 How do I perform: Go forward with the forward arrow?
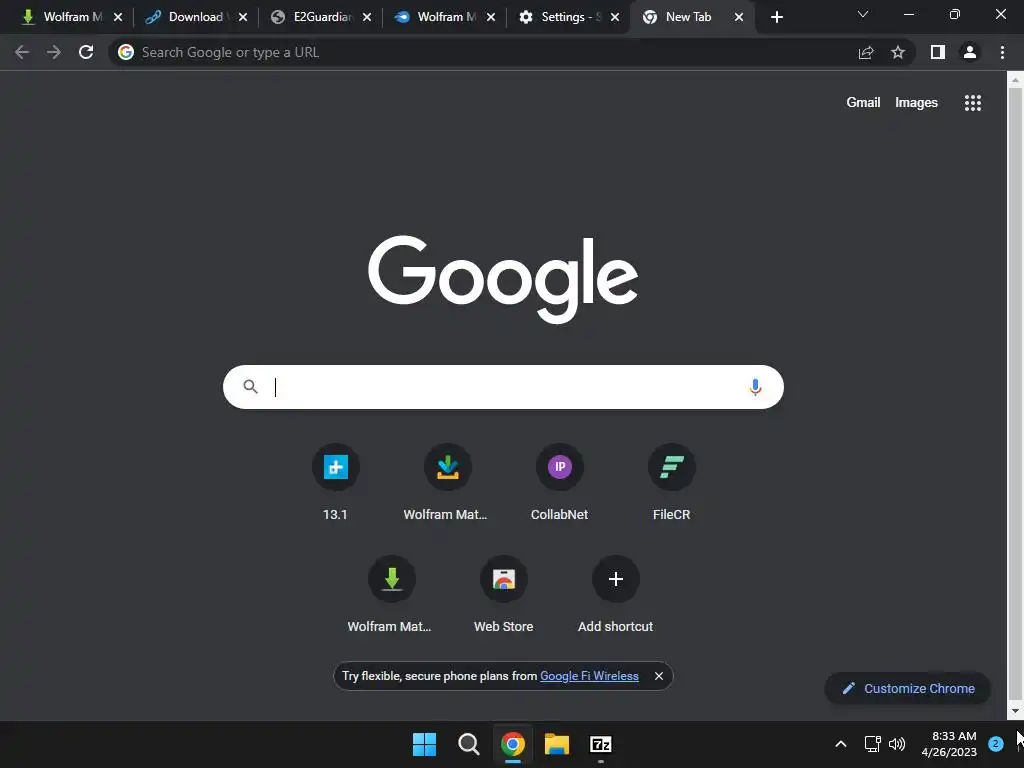[x=54, y=52]
